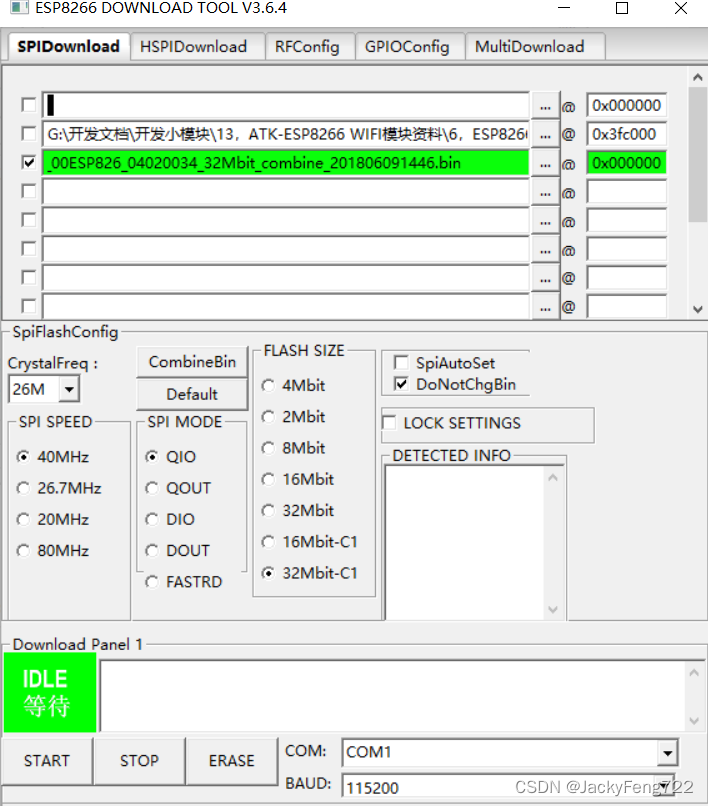Click the DETECTED INFO scroll up arrow

[x=553, y=478]
